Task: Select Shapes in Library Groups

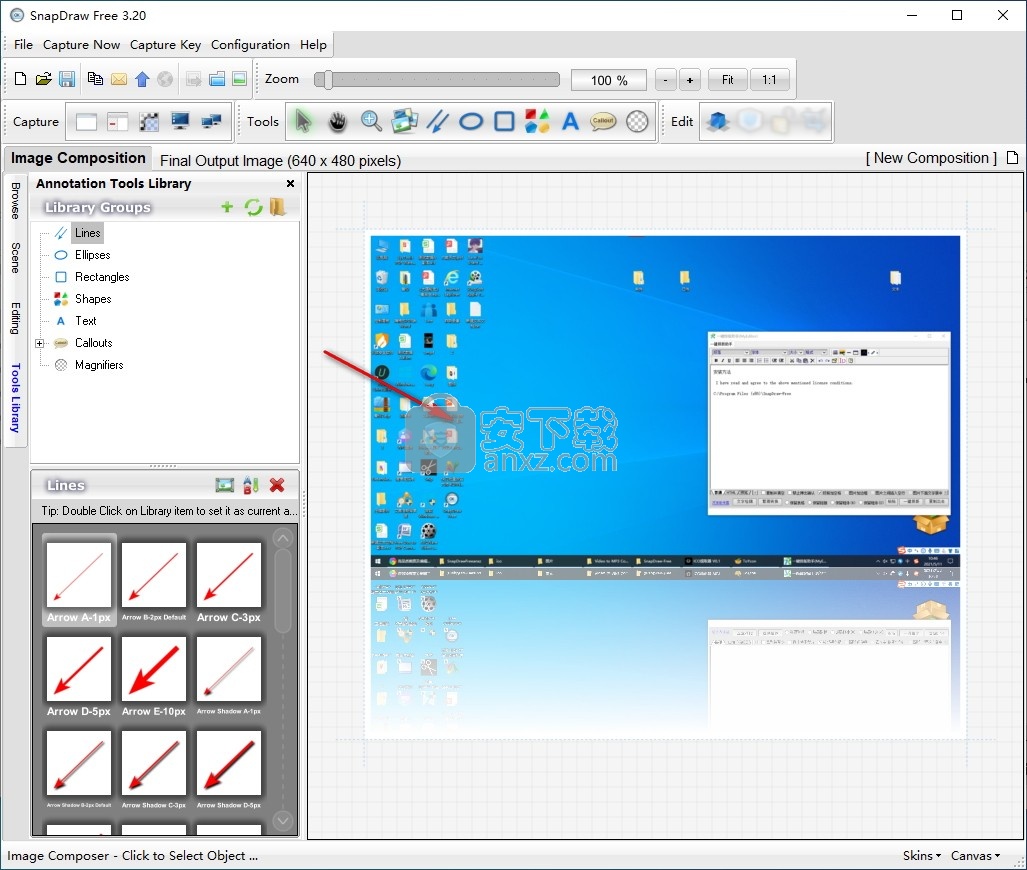Action: tap(93, 299)
